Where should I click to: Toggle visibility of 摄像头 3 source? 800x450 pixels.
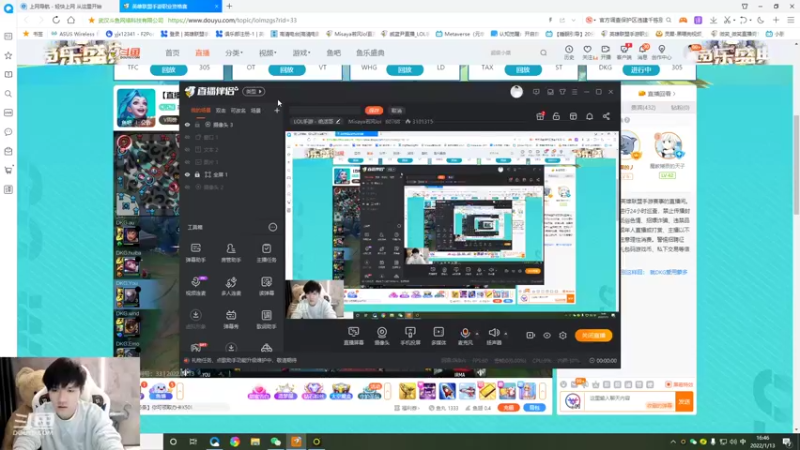pos(187,124)
